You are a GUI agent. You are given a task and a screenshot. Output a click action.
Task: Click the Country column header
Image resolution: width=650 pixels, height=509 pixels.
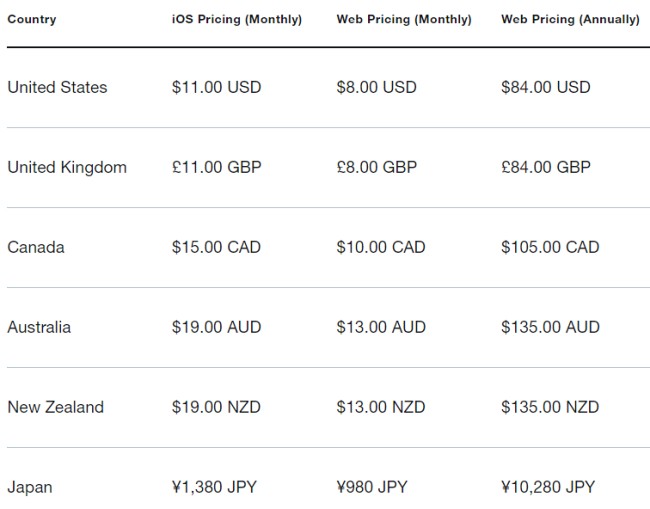pos(32,19)
